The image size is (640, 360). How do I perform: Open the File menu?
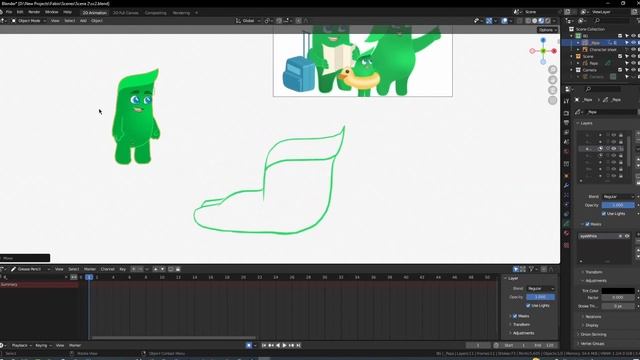point(9,12)
